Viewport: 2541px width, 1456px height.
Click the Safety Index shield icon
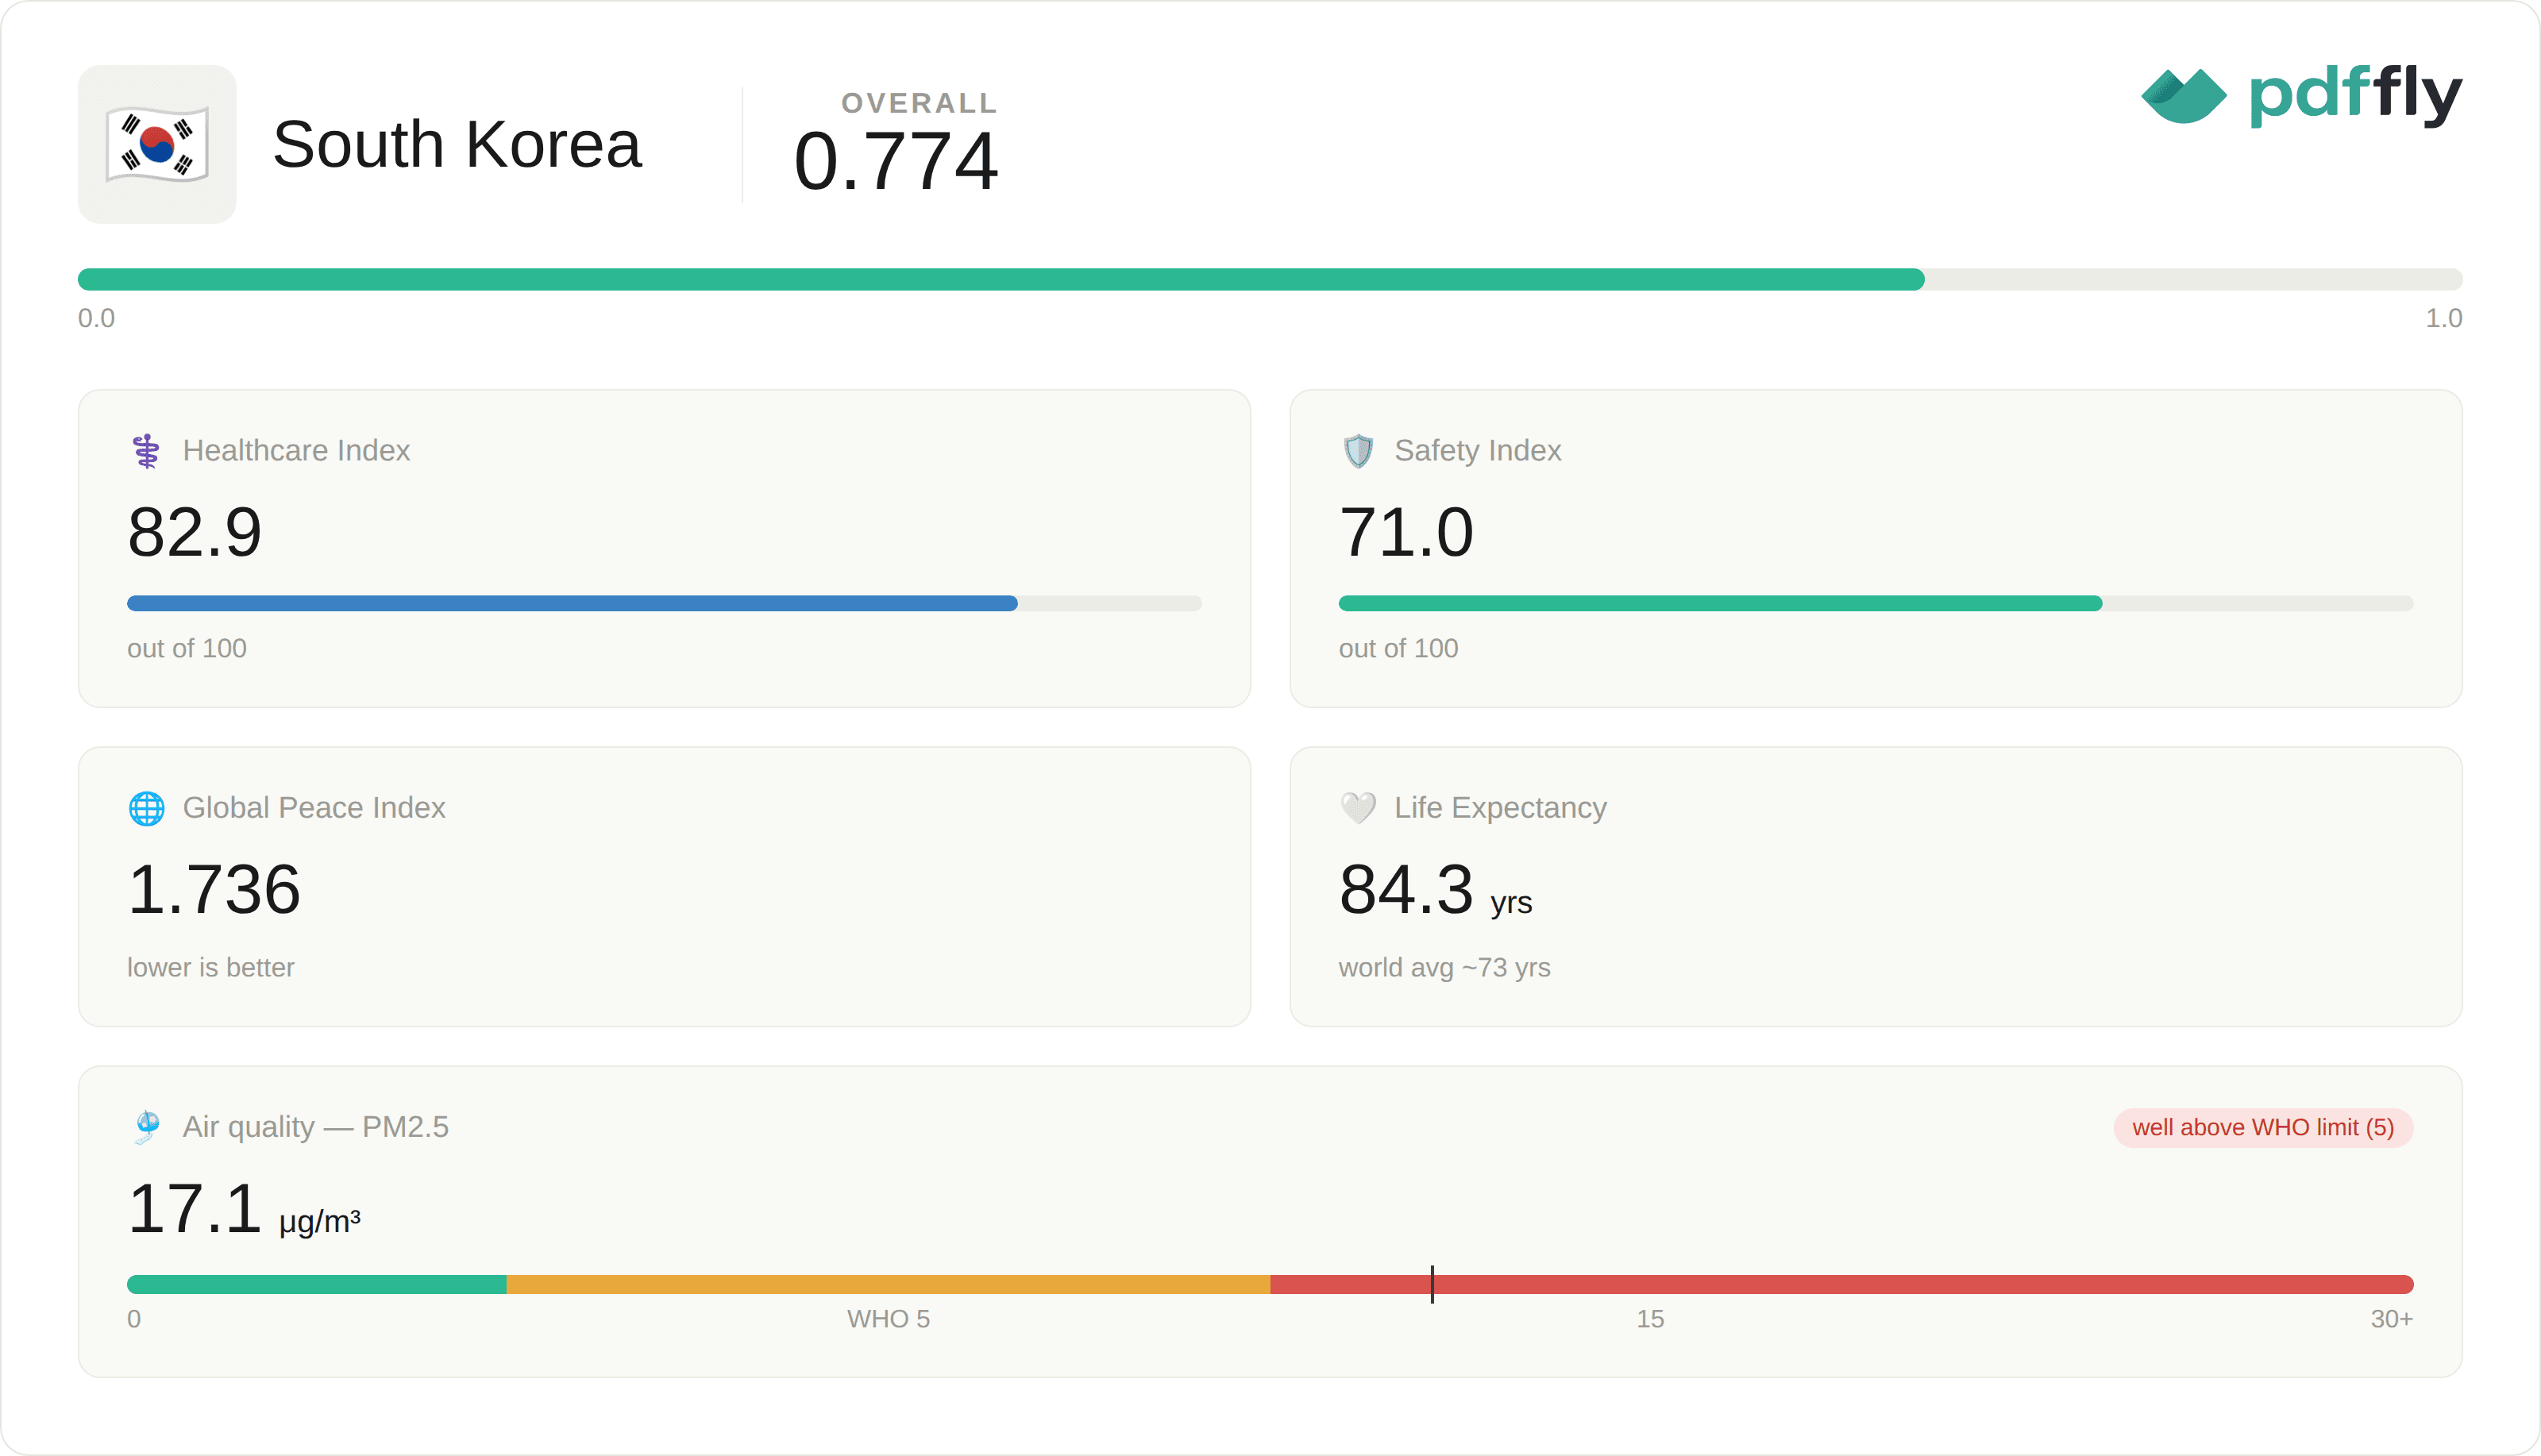[x=1358, y=451]
